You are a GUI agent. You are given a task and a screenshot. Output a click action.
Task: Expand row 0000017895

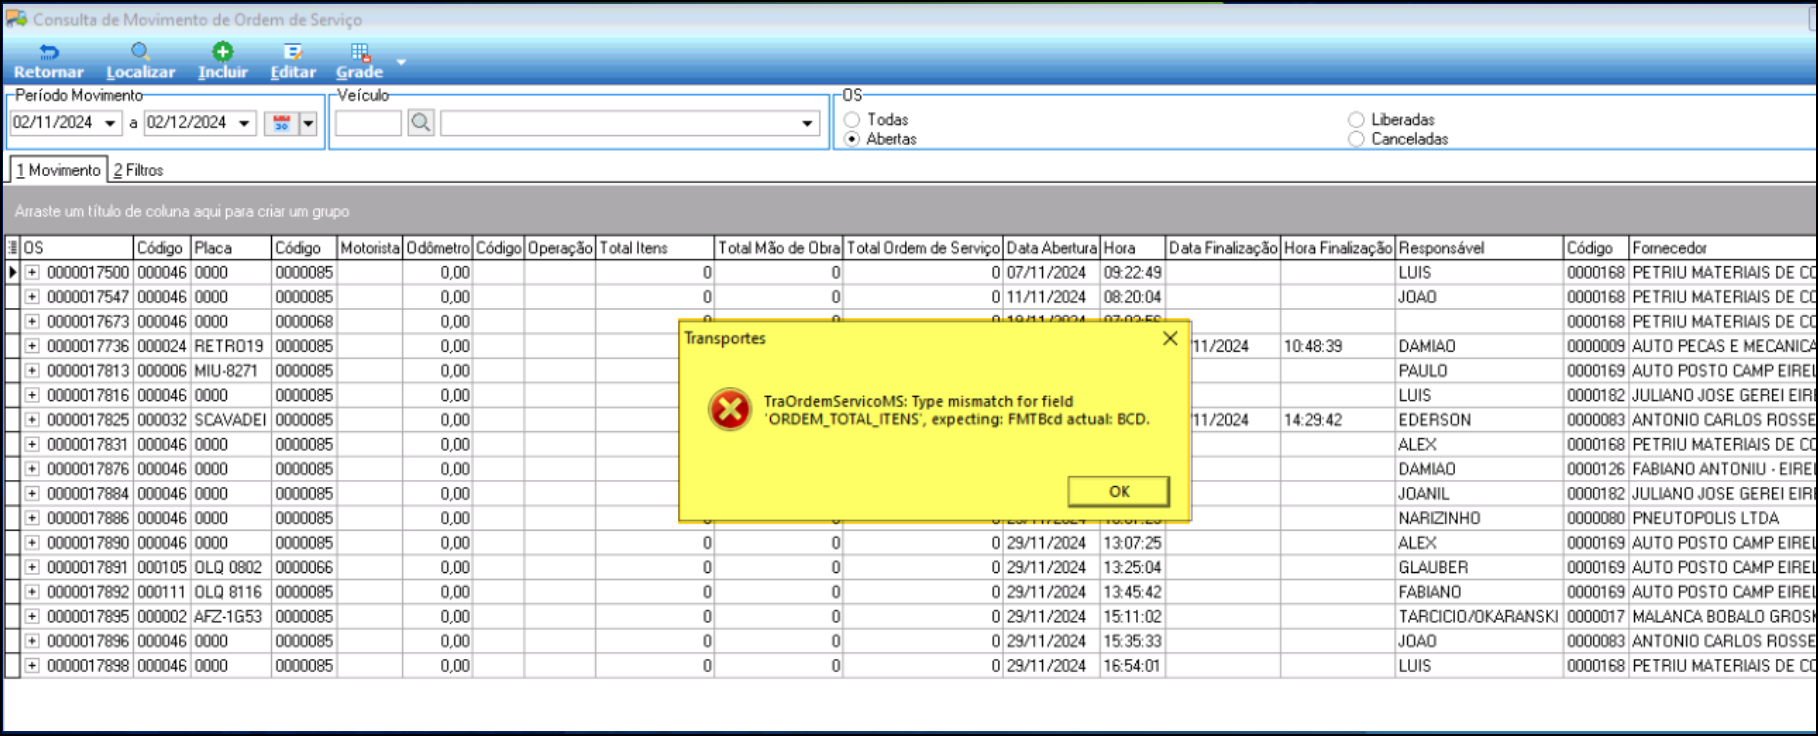pos(32,616)
